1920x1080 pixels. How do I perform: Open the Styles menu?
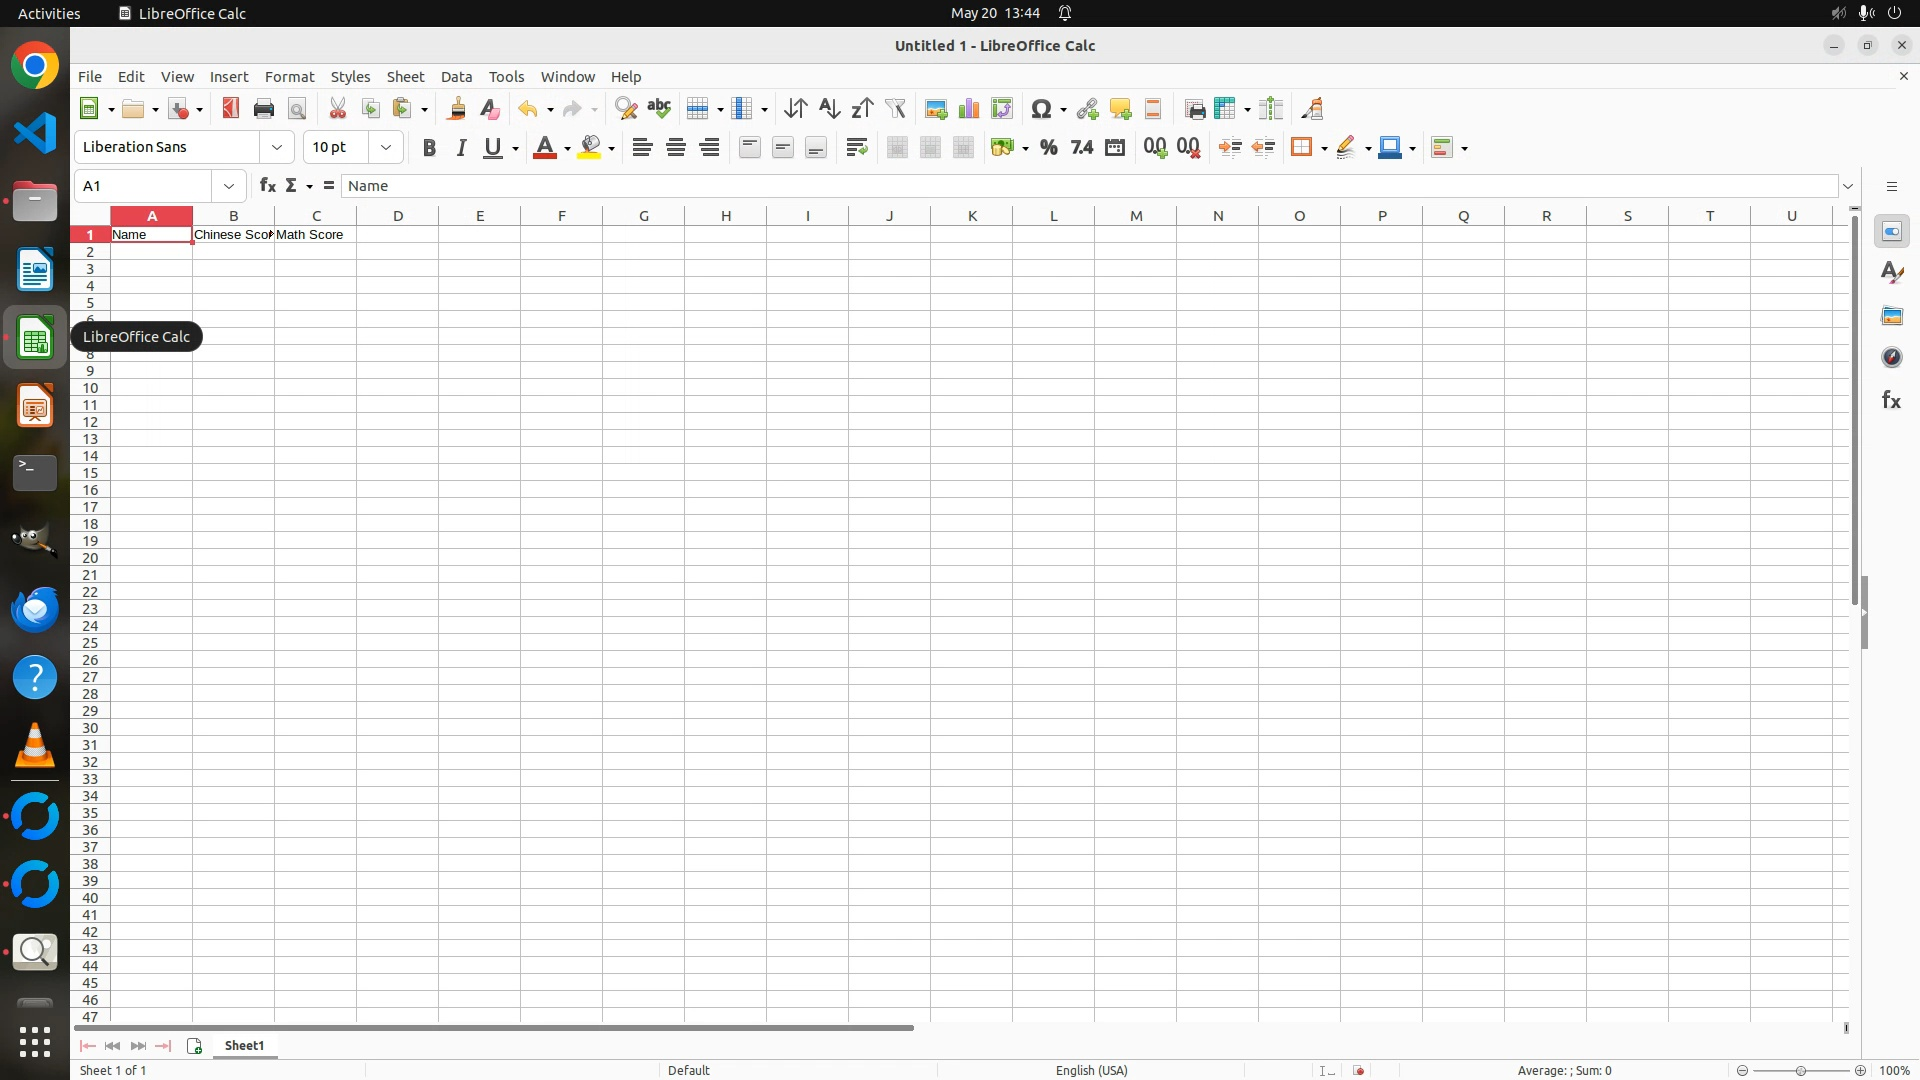pos(350,77)
